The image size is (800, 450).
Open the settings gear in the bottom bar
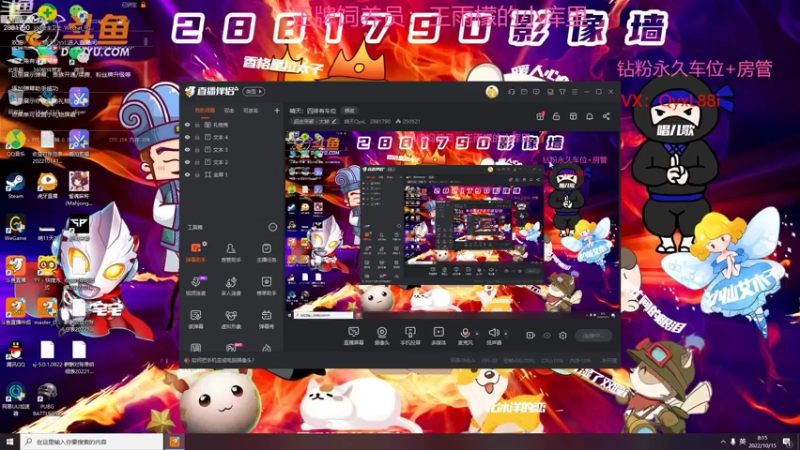click(563, 335)
